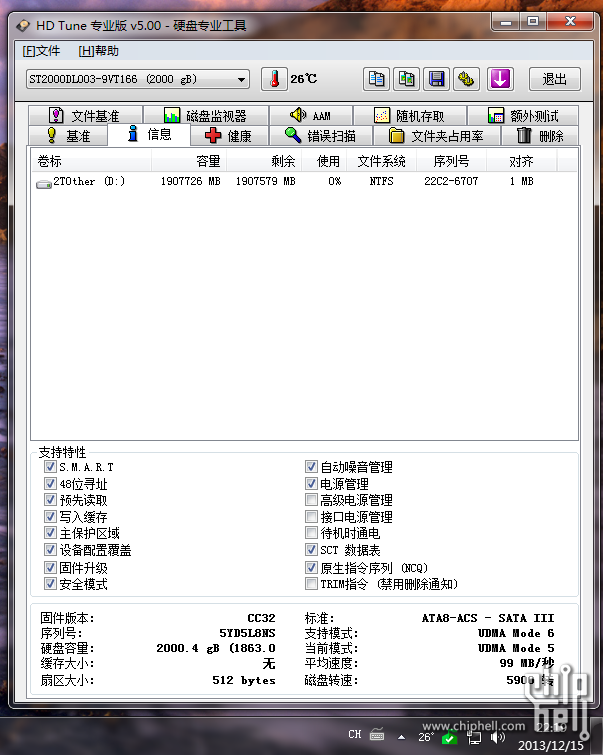This screenshot has width=603, height=755.
Task: Toggle 待机时通电 checkbox
Action: pyautogui.click(x=311, y=533)
